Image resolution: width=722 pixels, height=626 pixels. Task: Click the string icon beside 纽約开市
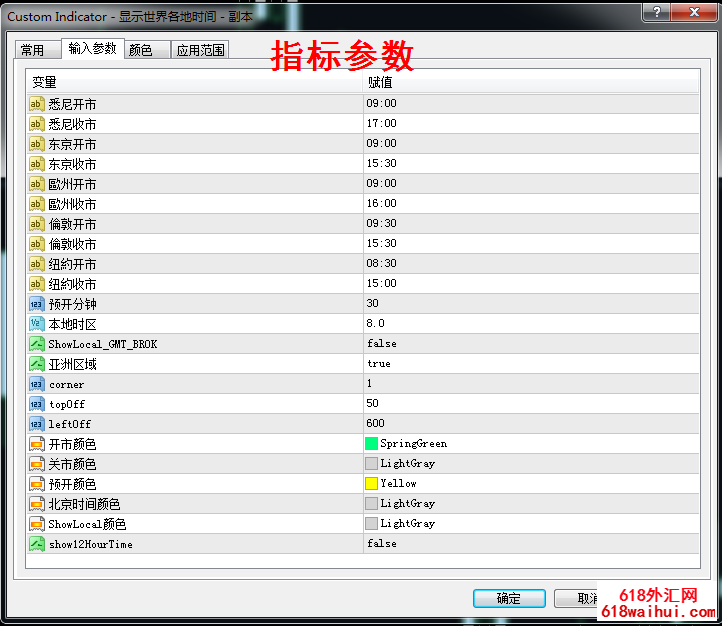pos(36,264)
